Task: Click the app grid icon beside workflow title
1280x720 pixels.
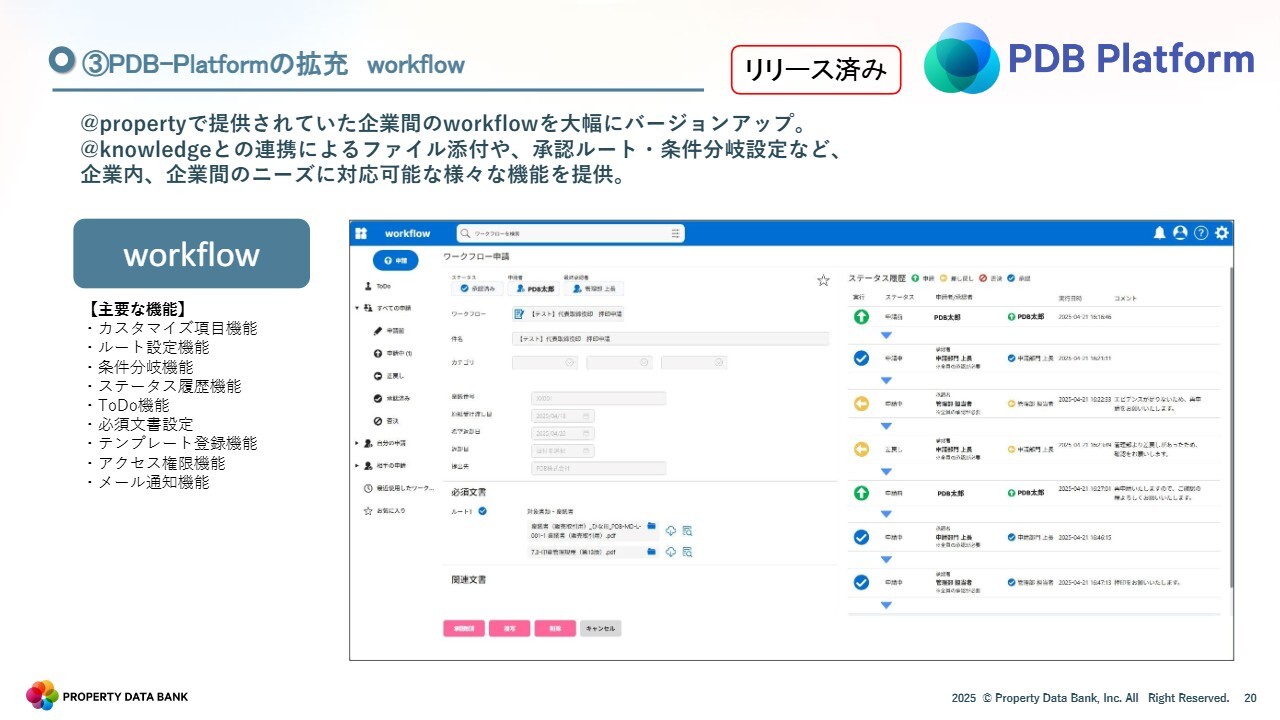Action: pyautogui.click(x=362, y=233)
